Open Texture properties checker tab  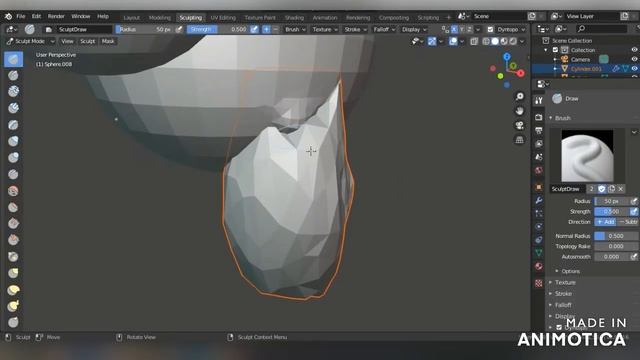(539, 283)
